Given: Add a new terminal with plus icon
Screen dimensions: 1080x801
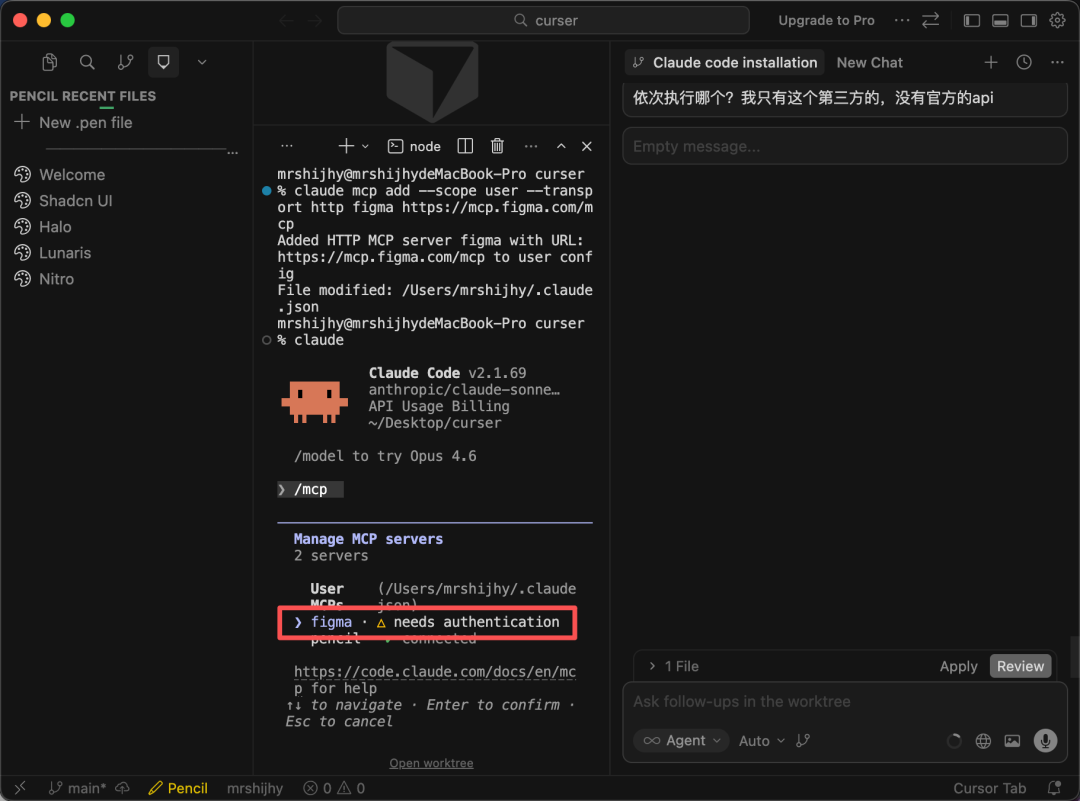Looking at the screenshot, I should (x=346, y=146).
